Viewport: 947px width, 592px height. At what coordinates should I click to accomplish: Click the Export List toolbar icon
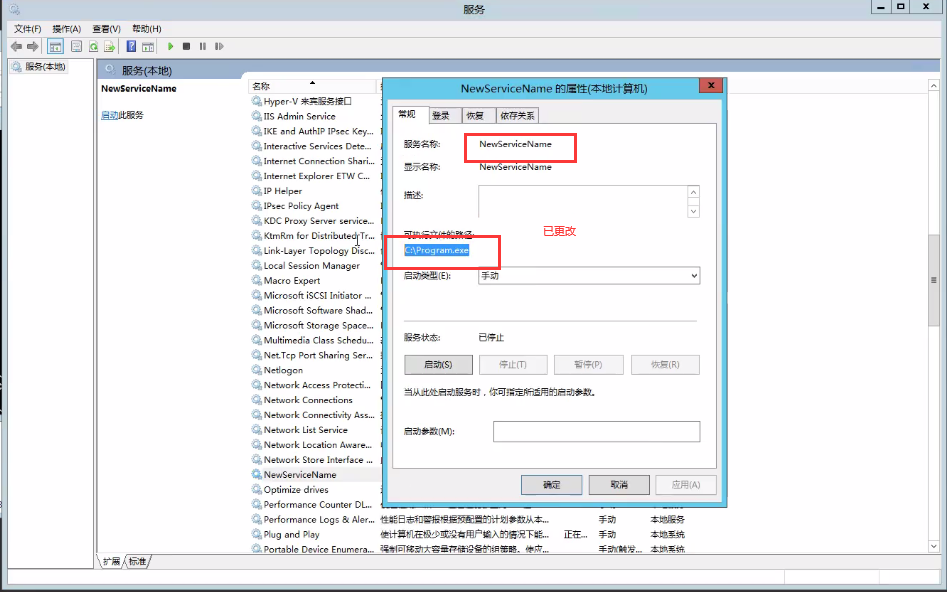(109, 46)
